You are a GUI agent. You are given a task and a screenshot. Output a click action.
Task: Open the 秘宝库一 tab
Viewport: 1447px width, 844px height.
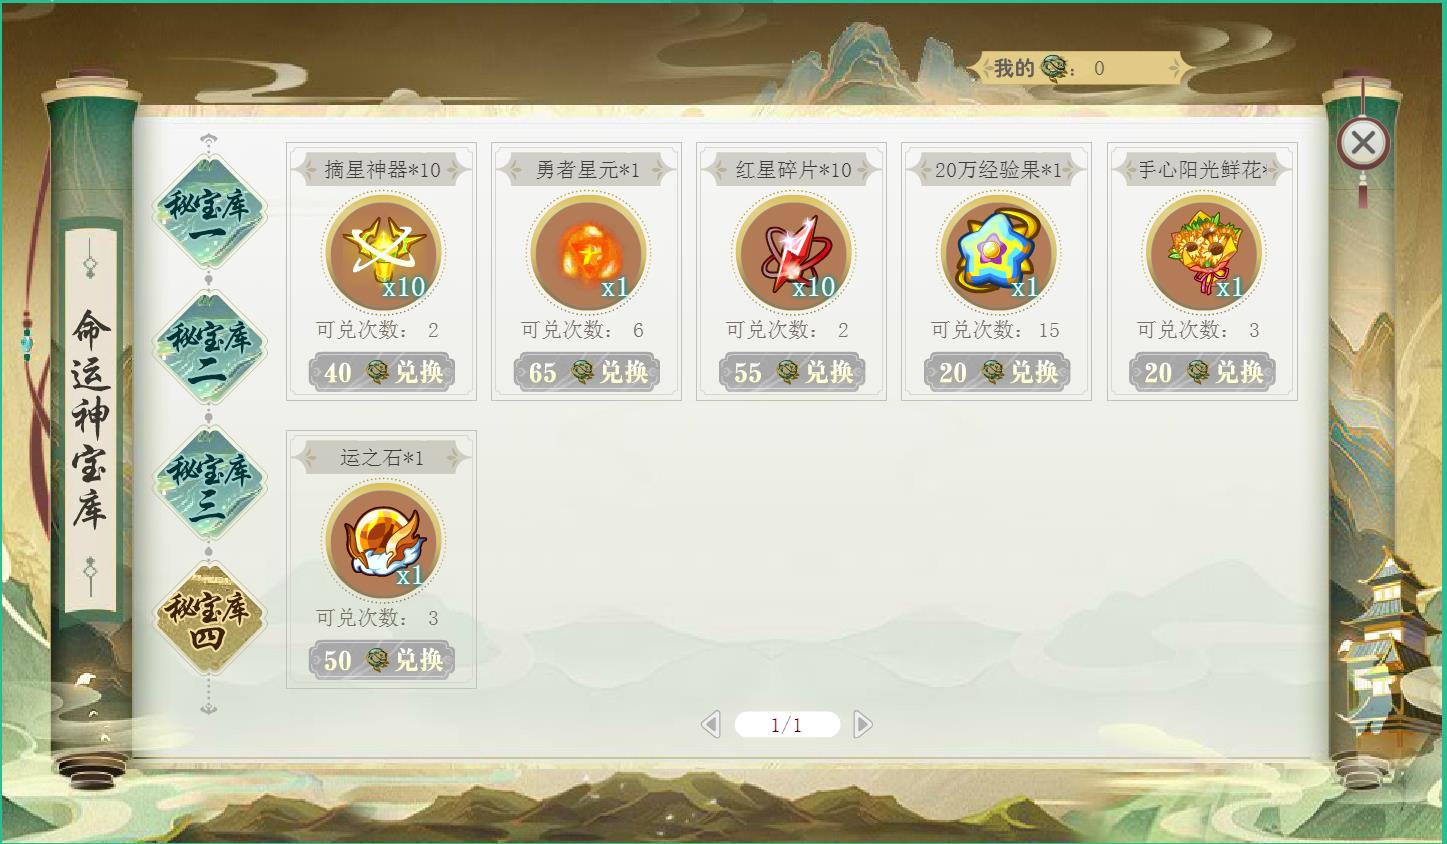(208, 211)
